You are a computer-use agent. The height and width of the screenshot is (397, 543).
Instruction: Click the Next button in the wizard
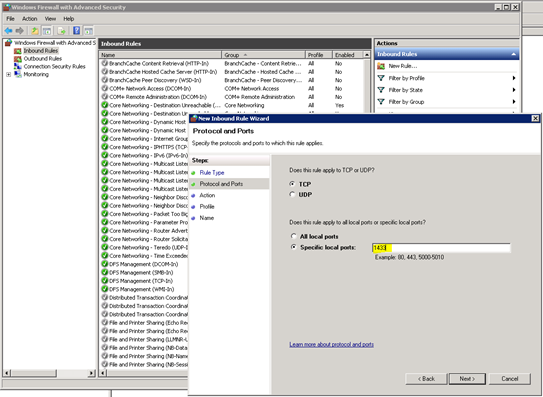click(467, 379)
